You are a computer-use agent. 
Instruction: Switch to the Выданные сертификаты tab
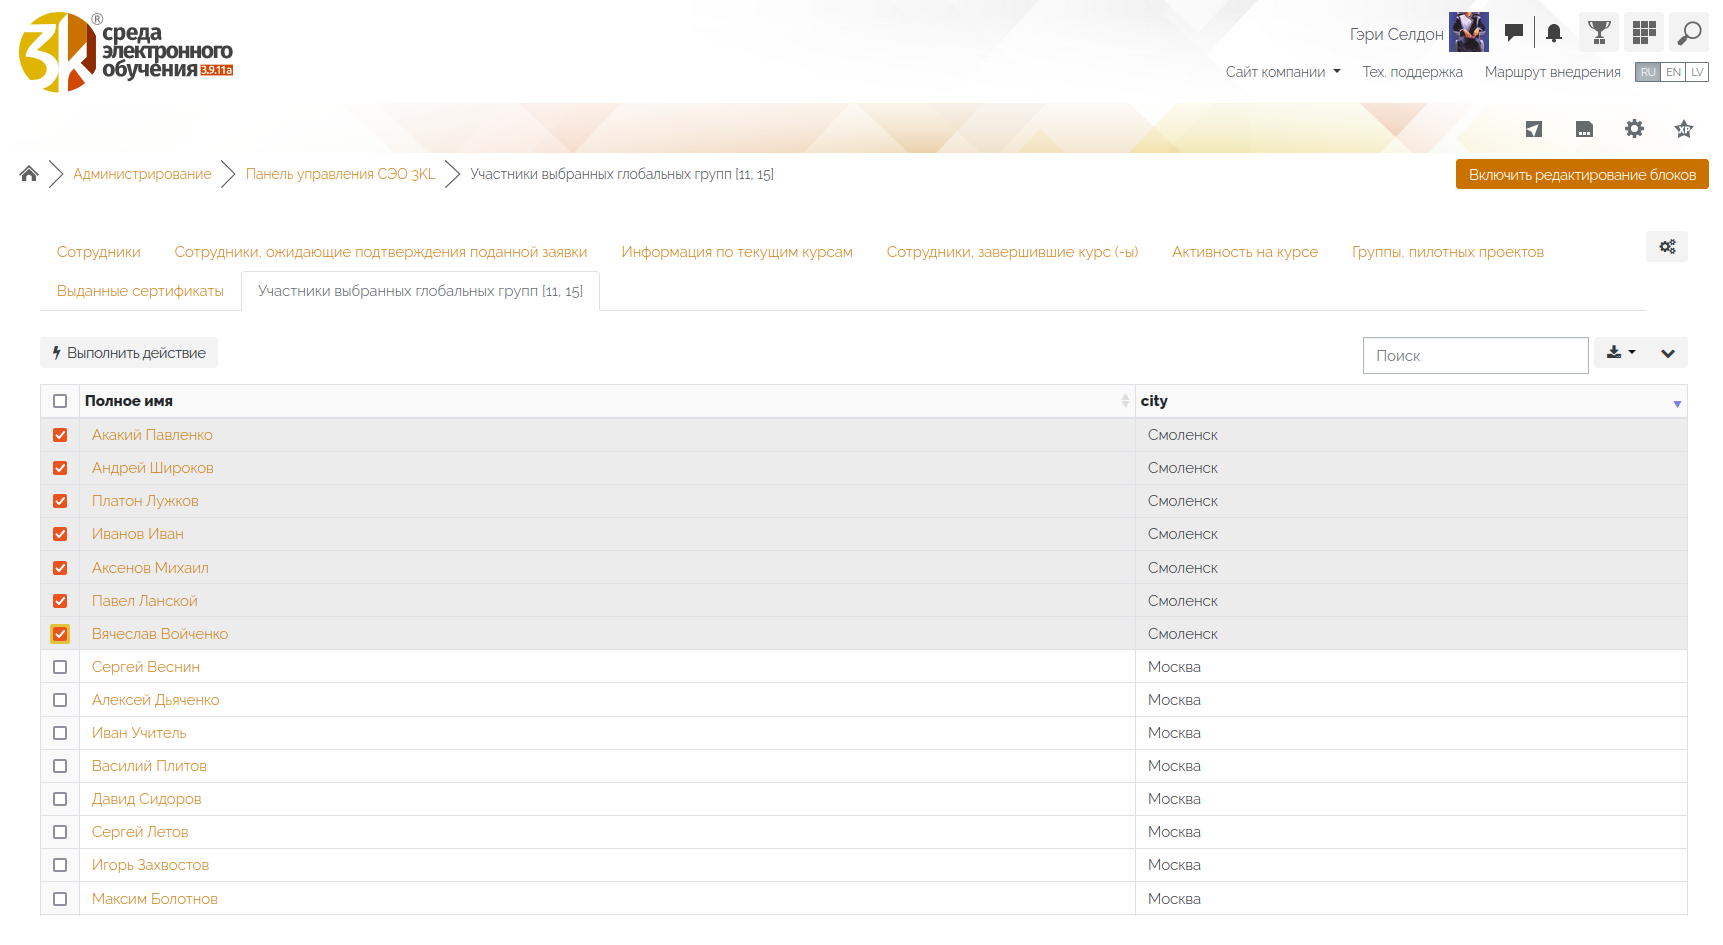pyautogui.click(x=140, y=291)
